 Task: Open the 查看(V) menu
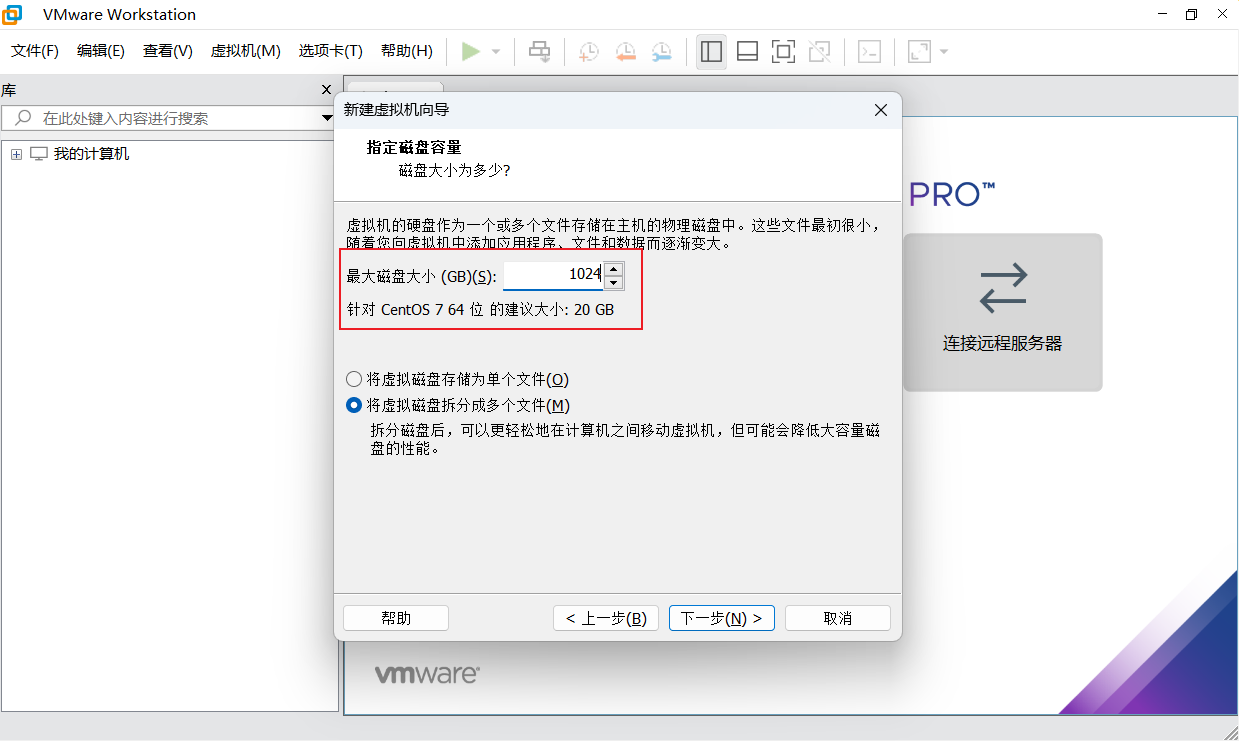click(x=168, y=51)
